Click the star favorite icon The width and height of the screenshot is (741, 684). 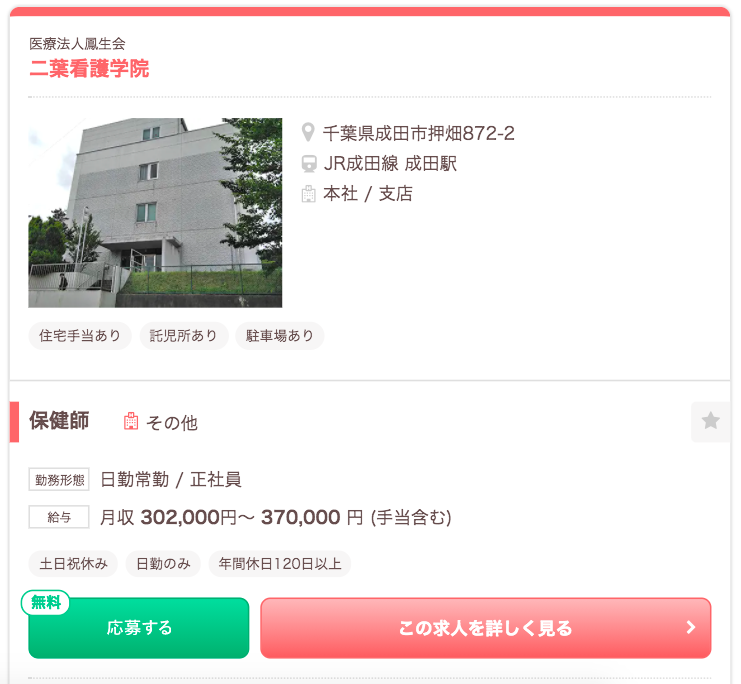click(x=710, y=421)
